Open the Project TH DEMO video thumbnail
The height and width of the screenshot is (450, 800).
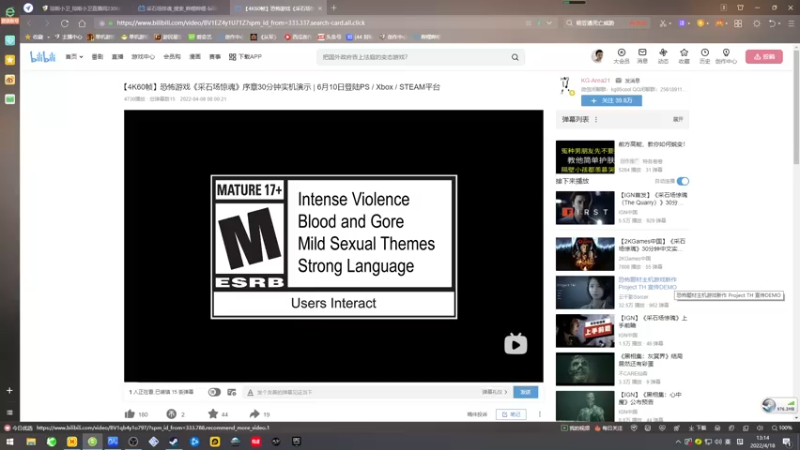pos(585,292)
